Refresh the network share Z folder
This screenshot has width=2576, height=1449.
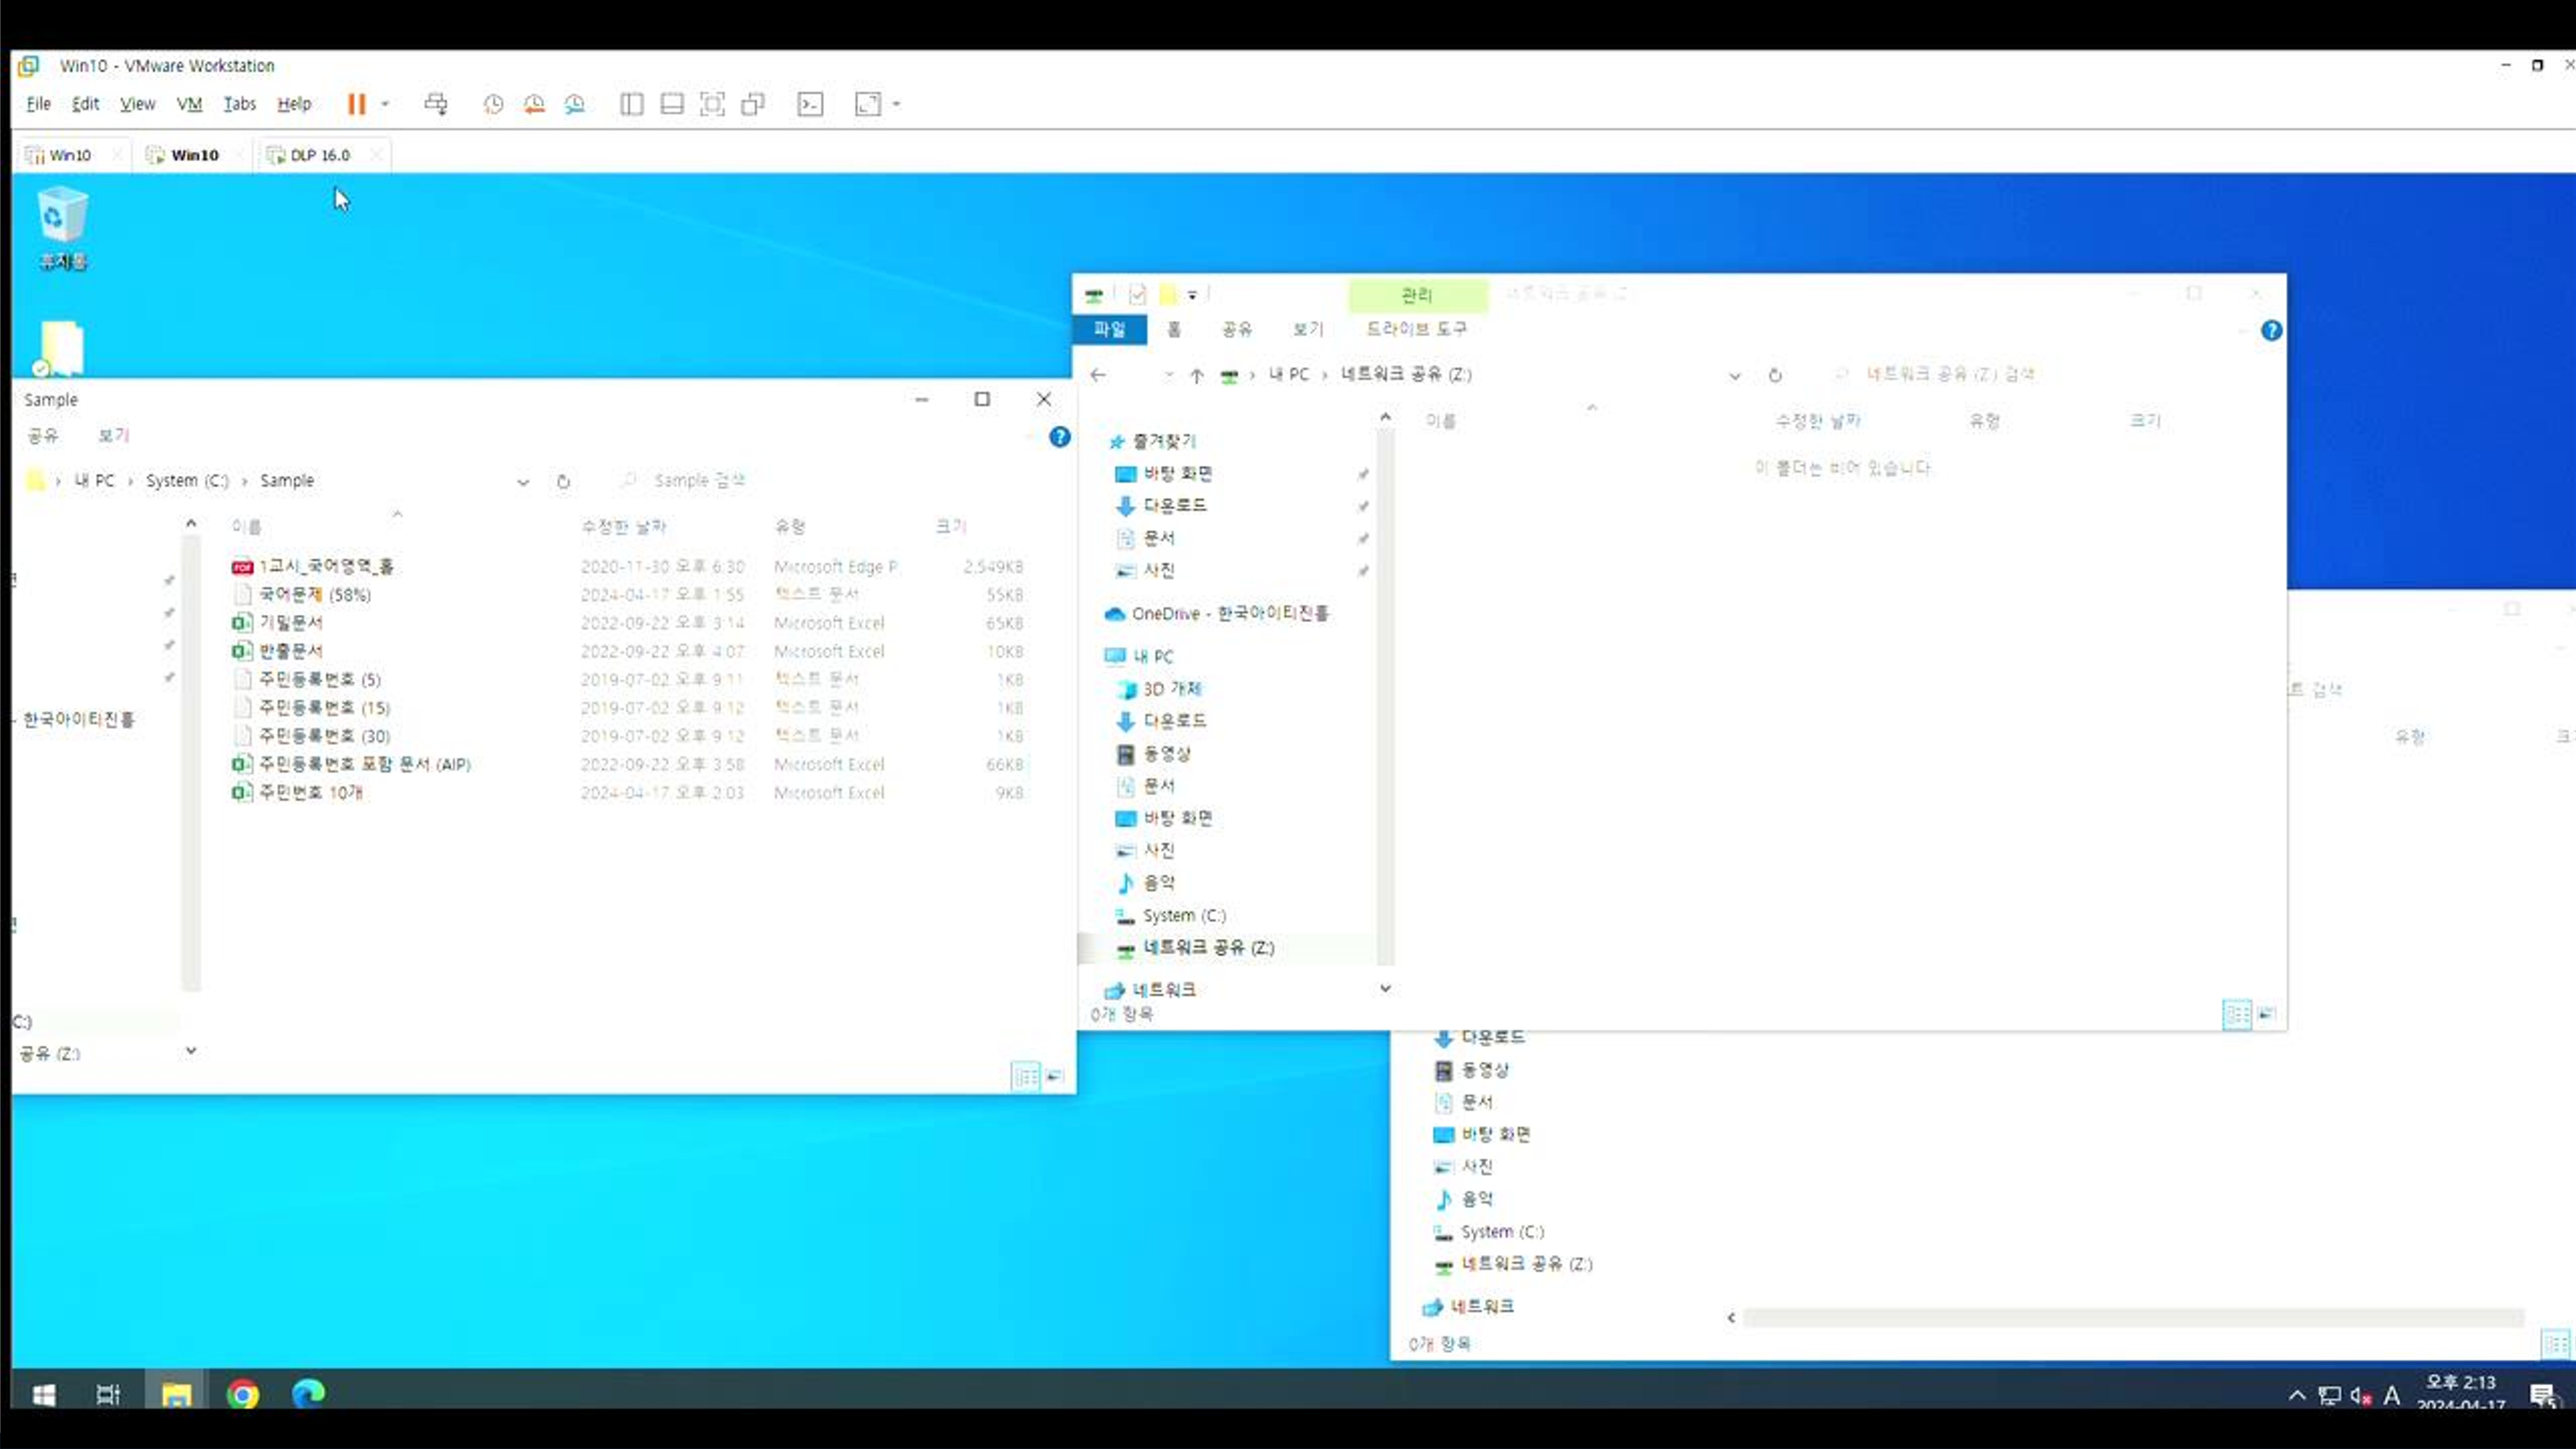(1775, 375)
